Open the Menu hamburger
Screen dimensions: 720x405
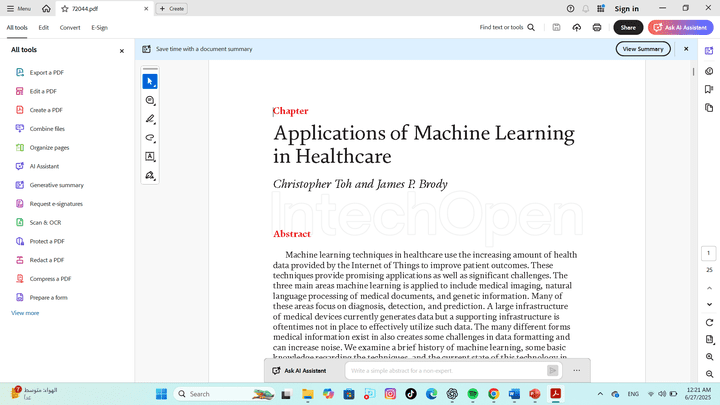19,9
